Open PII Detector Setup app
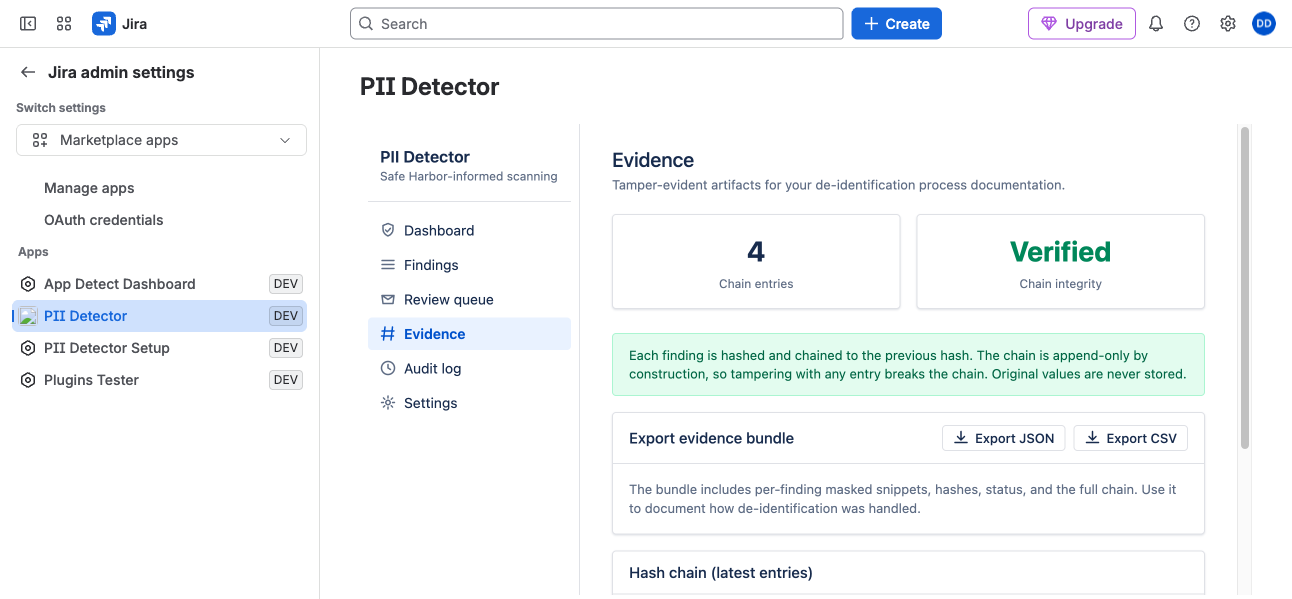The height and width of the screenshot is (599, 1292). tap(161, 348)
